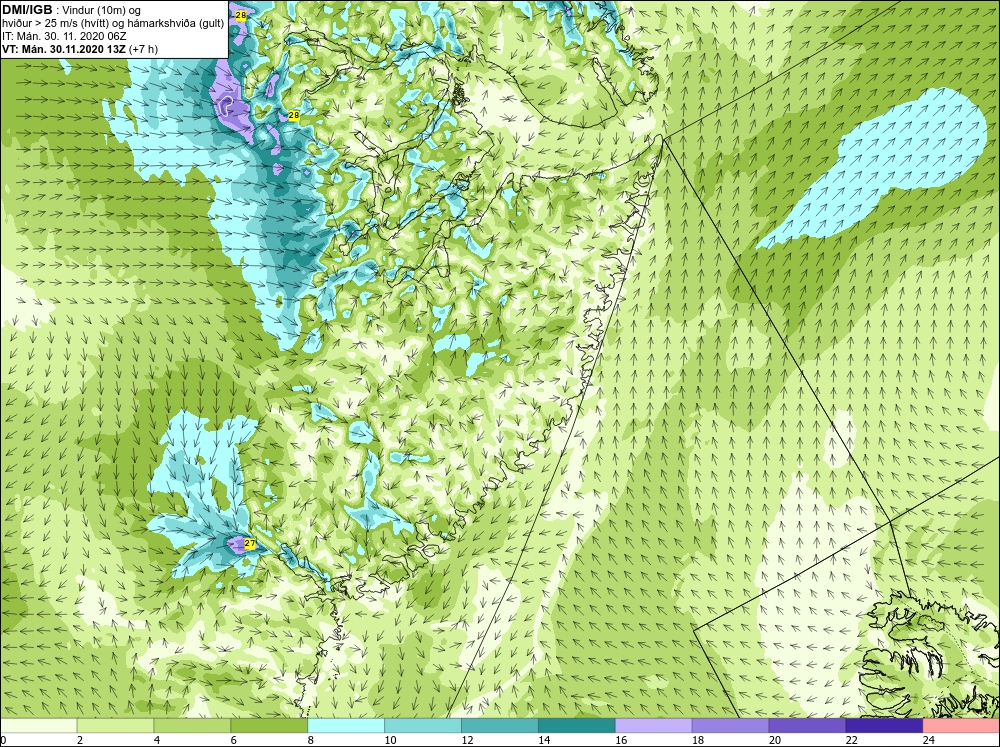The image size is (1000, 747).
Task: Click the pale yellow 0-2 m/s legend swatch
Action: pos(38,726)
